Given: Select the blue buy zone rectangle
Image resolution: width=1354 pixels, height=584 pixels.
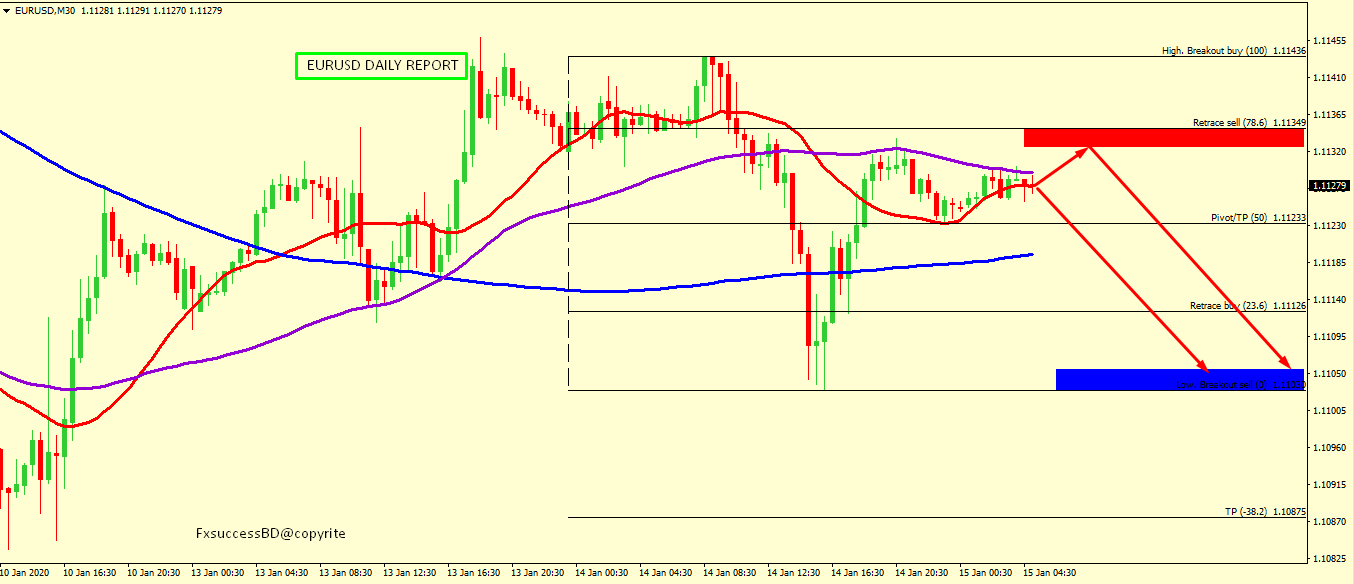Looking at the screenshot, I should 1180,379.
